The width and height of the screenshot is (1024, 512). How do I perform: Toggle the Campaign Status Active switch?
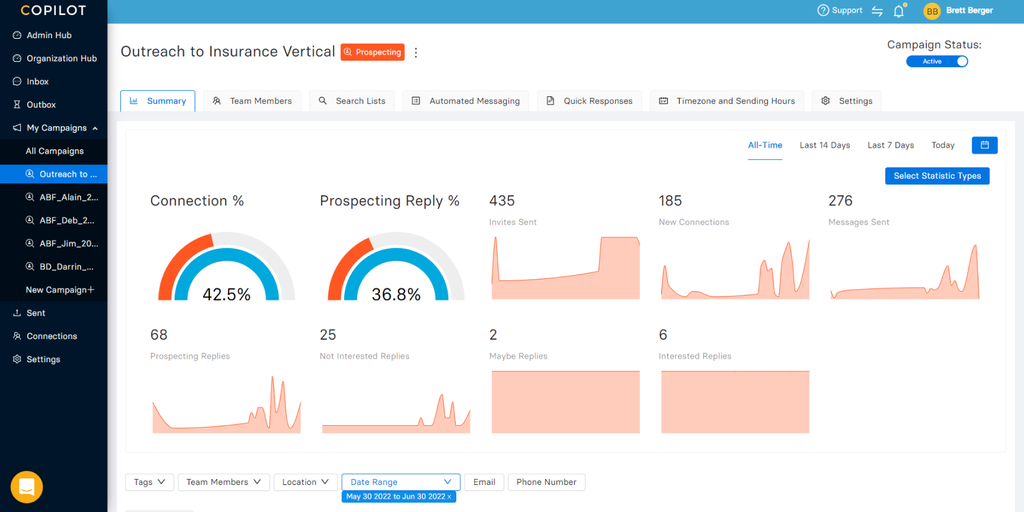936,61
